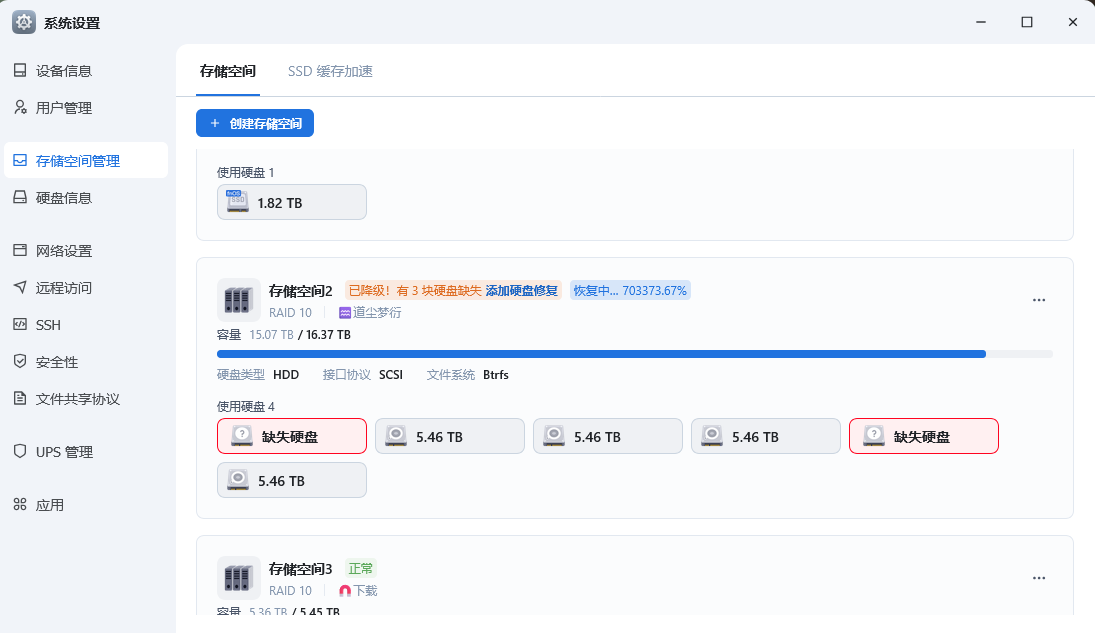Select the first 缺失硬盘 slot in 存储空间2
The image size is (1095, 633).
coord(292,436)
